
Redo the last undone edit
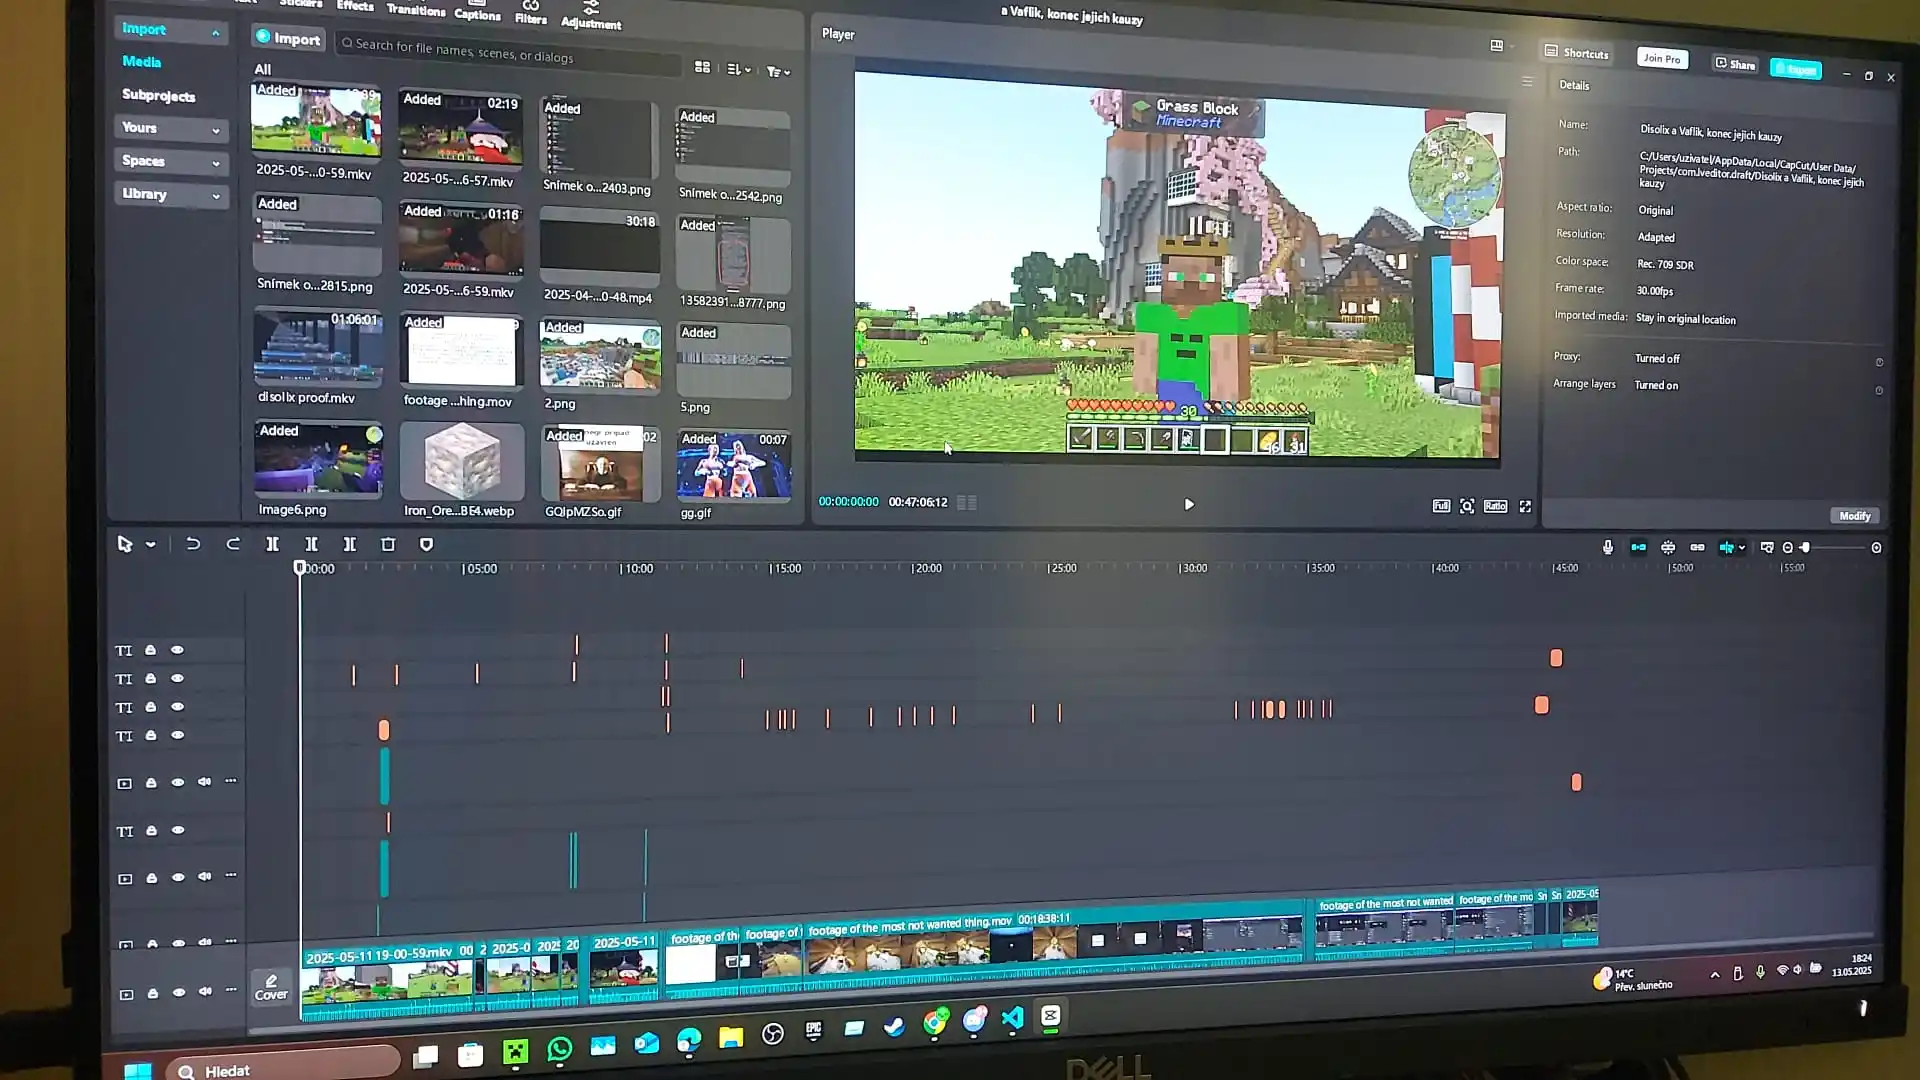click(x=233, y=544)
